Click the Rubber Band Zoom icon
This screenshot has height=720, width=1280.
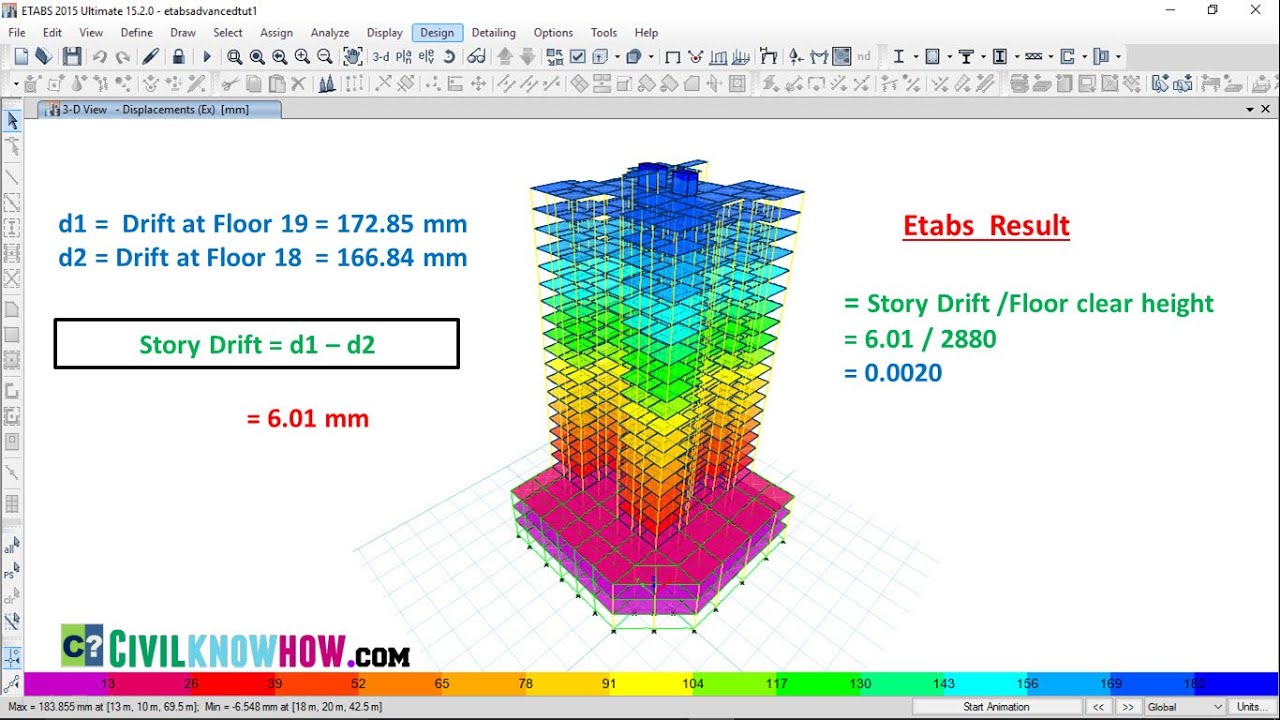coord(234,57)
